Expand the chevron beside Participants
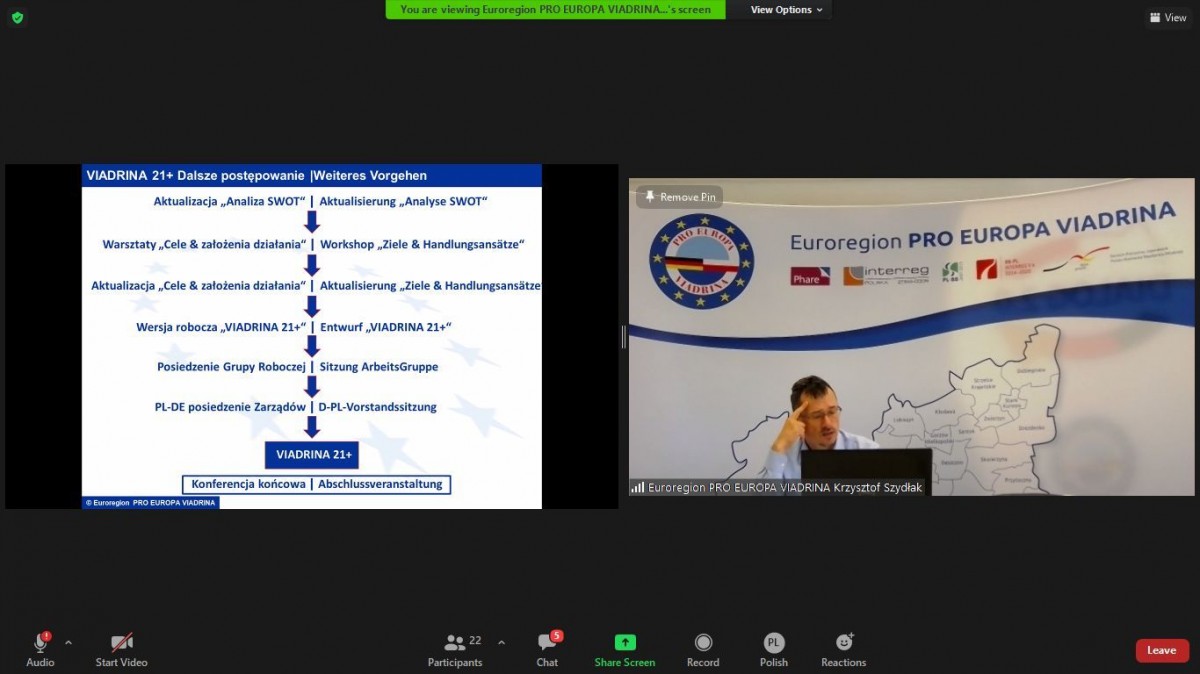The height and width of the screenshot is (674, 1200). pyautogui.click(x=501, y=642)
